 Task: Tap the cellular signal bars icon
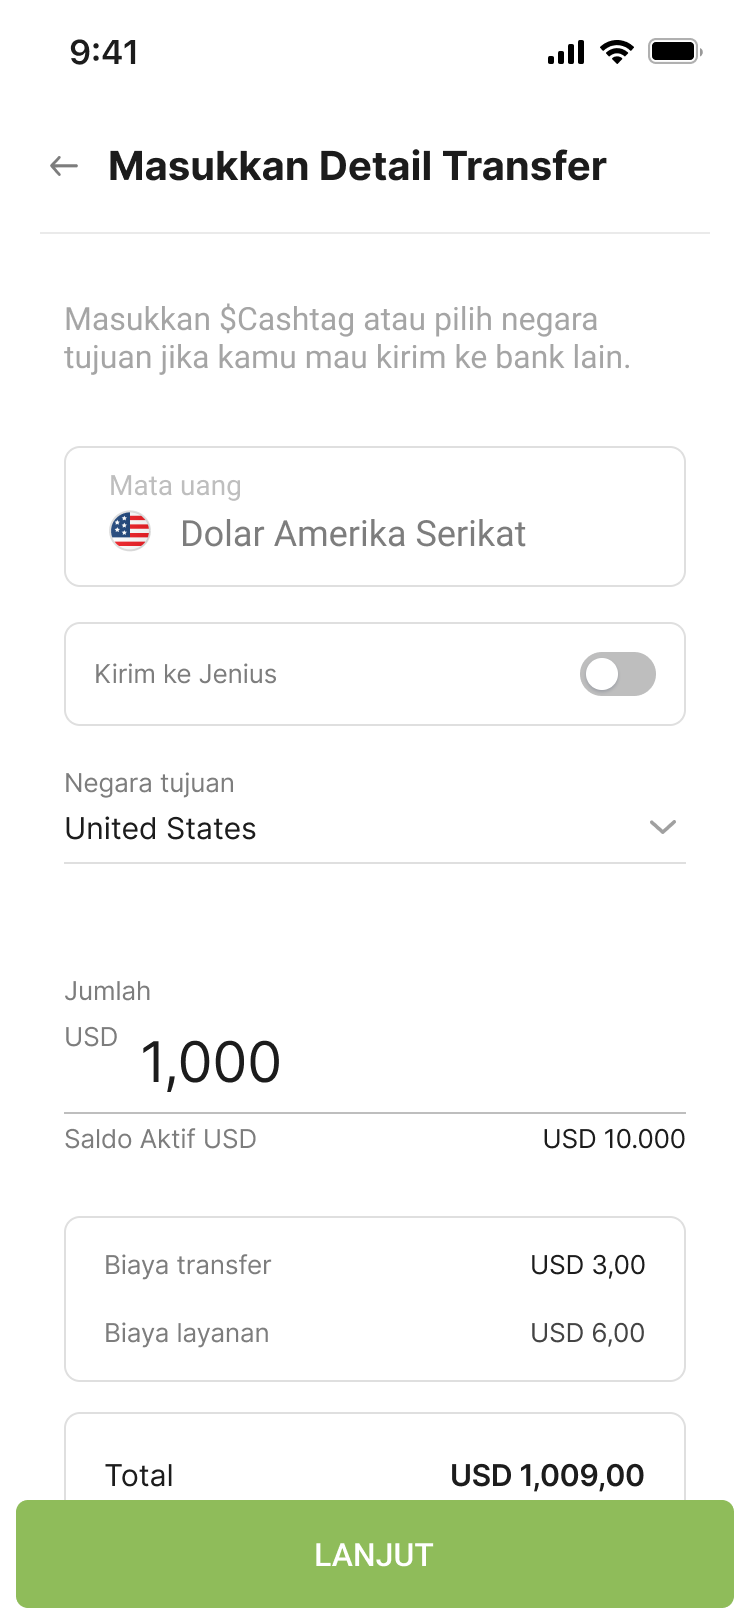(566, 52)
